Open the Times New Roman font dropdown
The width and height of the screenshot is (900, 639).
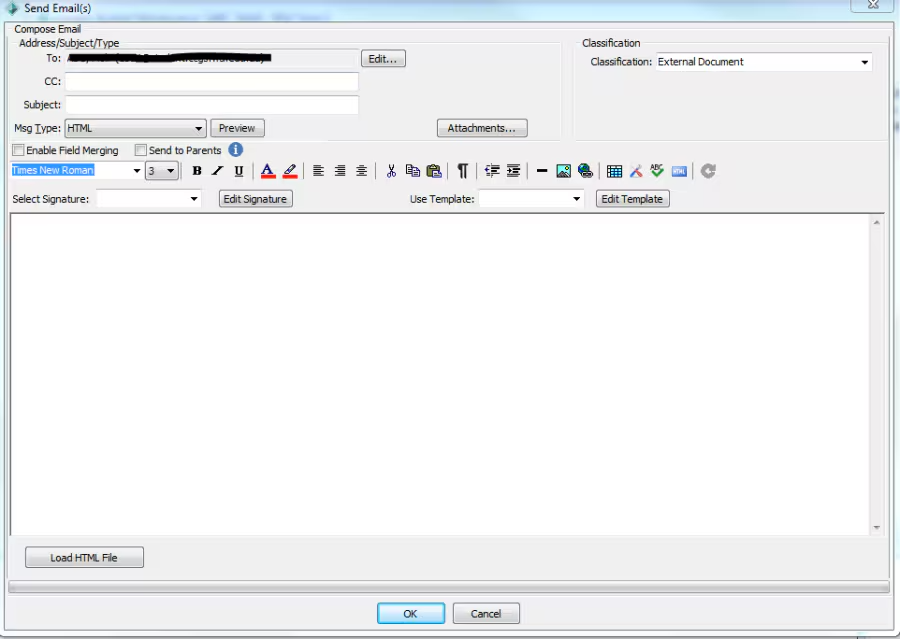point(137,171)
